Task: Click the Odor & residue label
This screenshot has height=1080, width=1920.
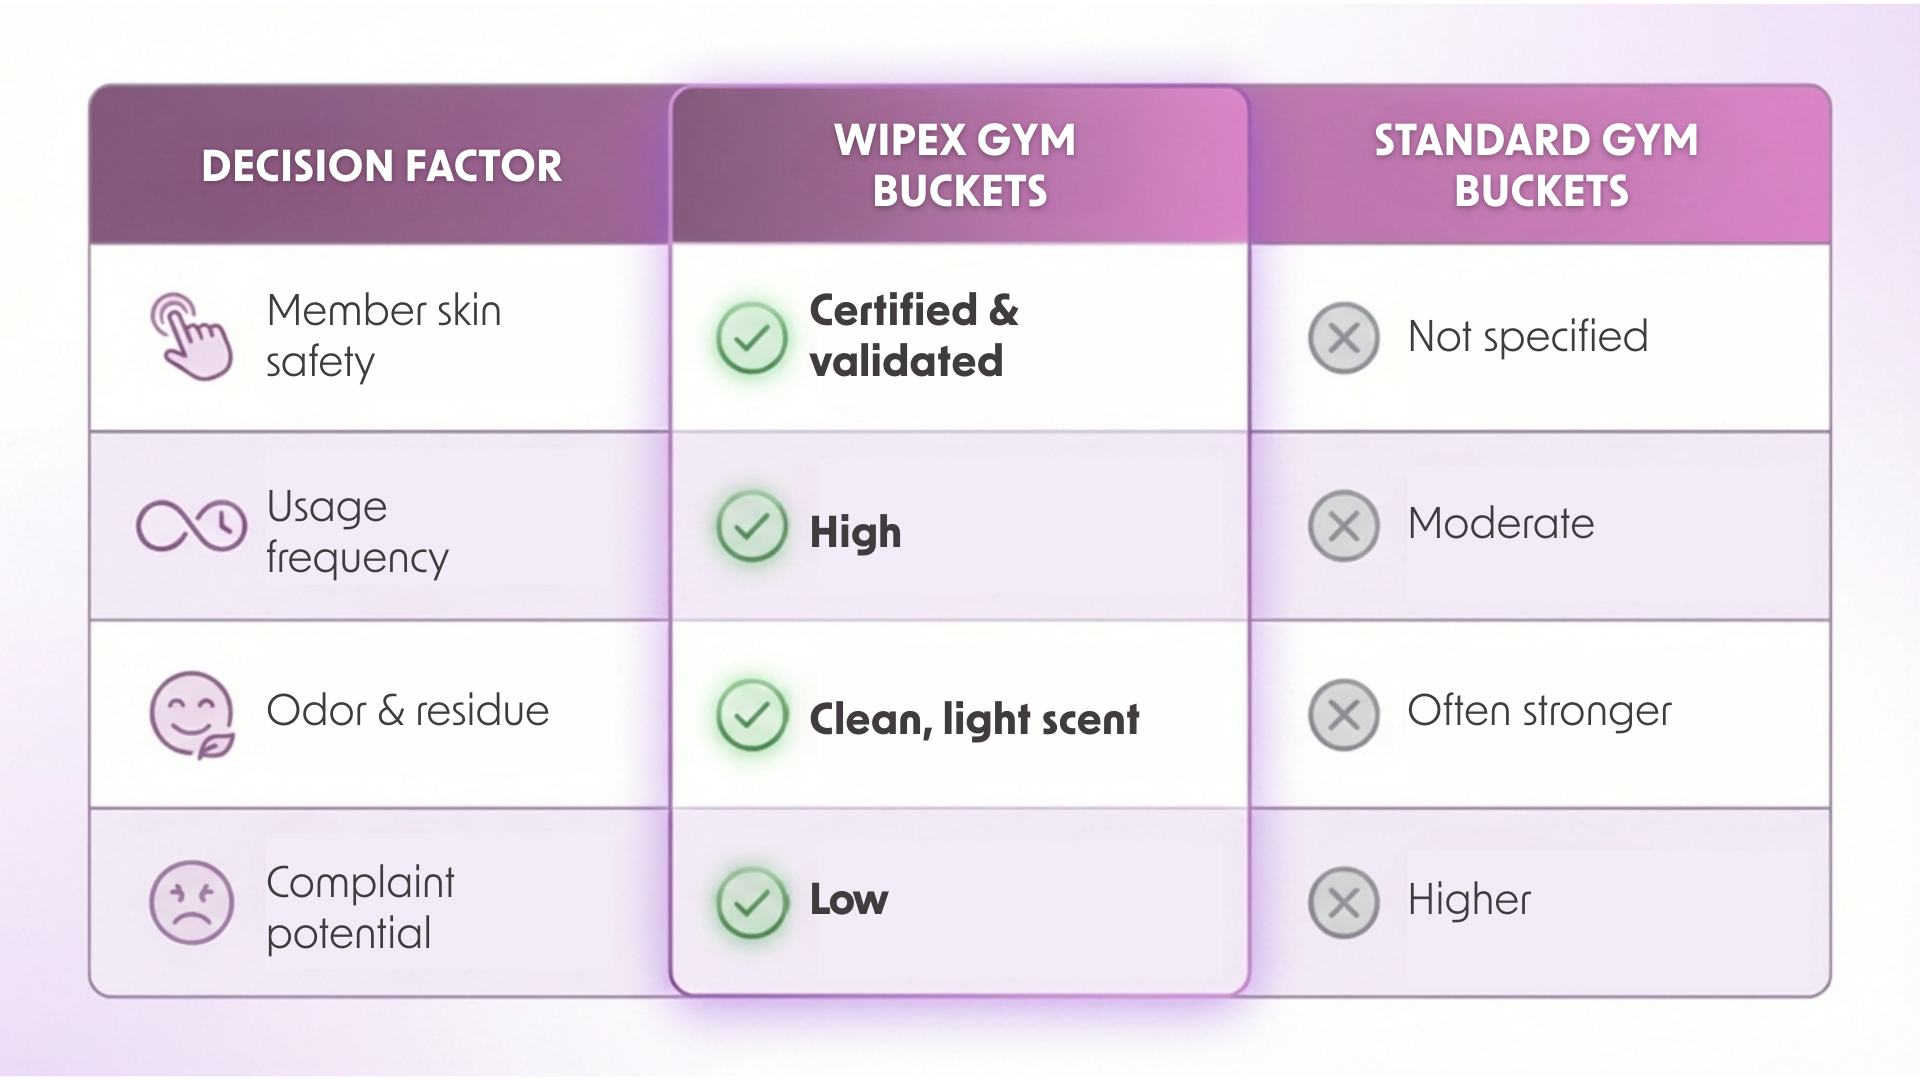Action: click(x=407, y=711)
